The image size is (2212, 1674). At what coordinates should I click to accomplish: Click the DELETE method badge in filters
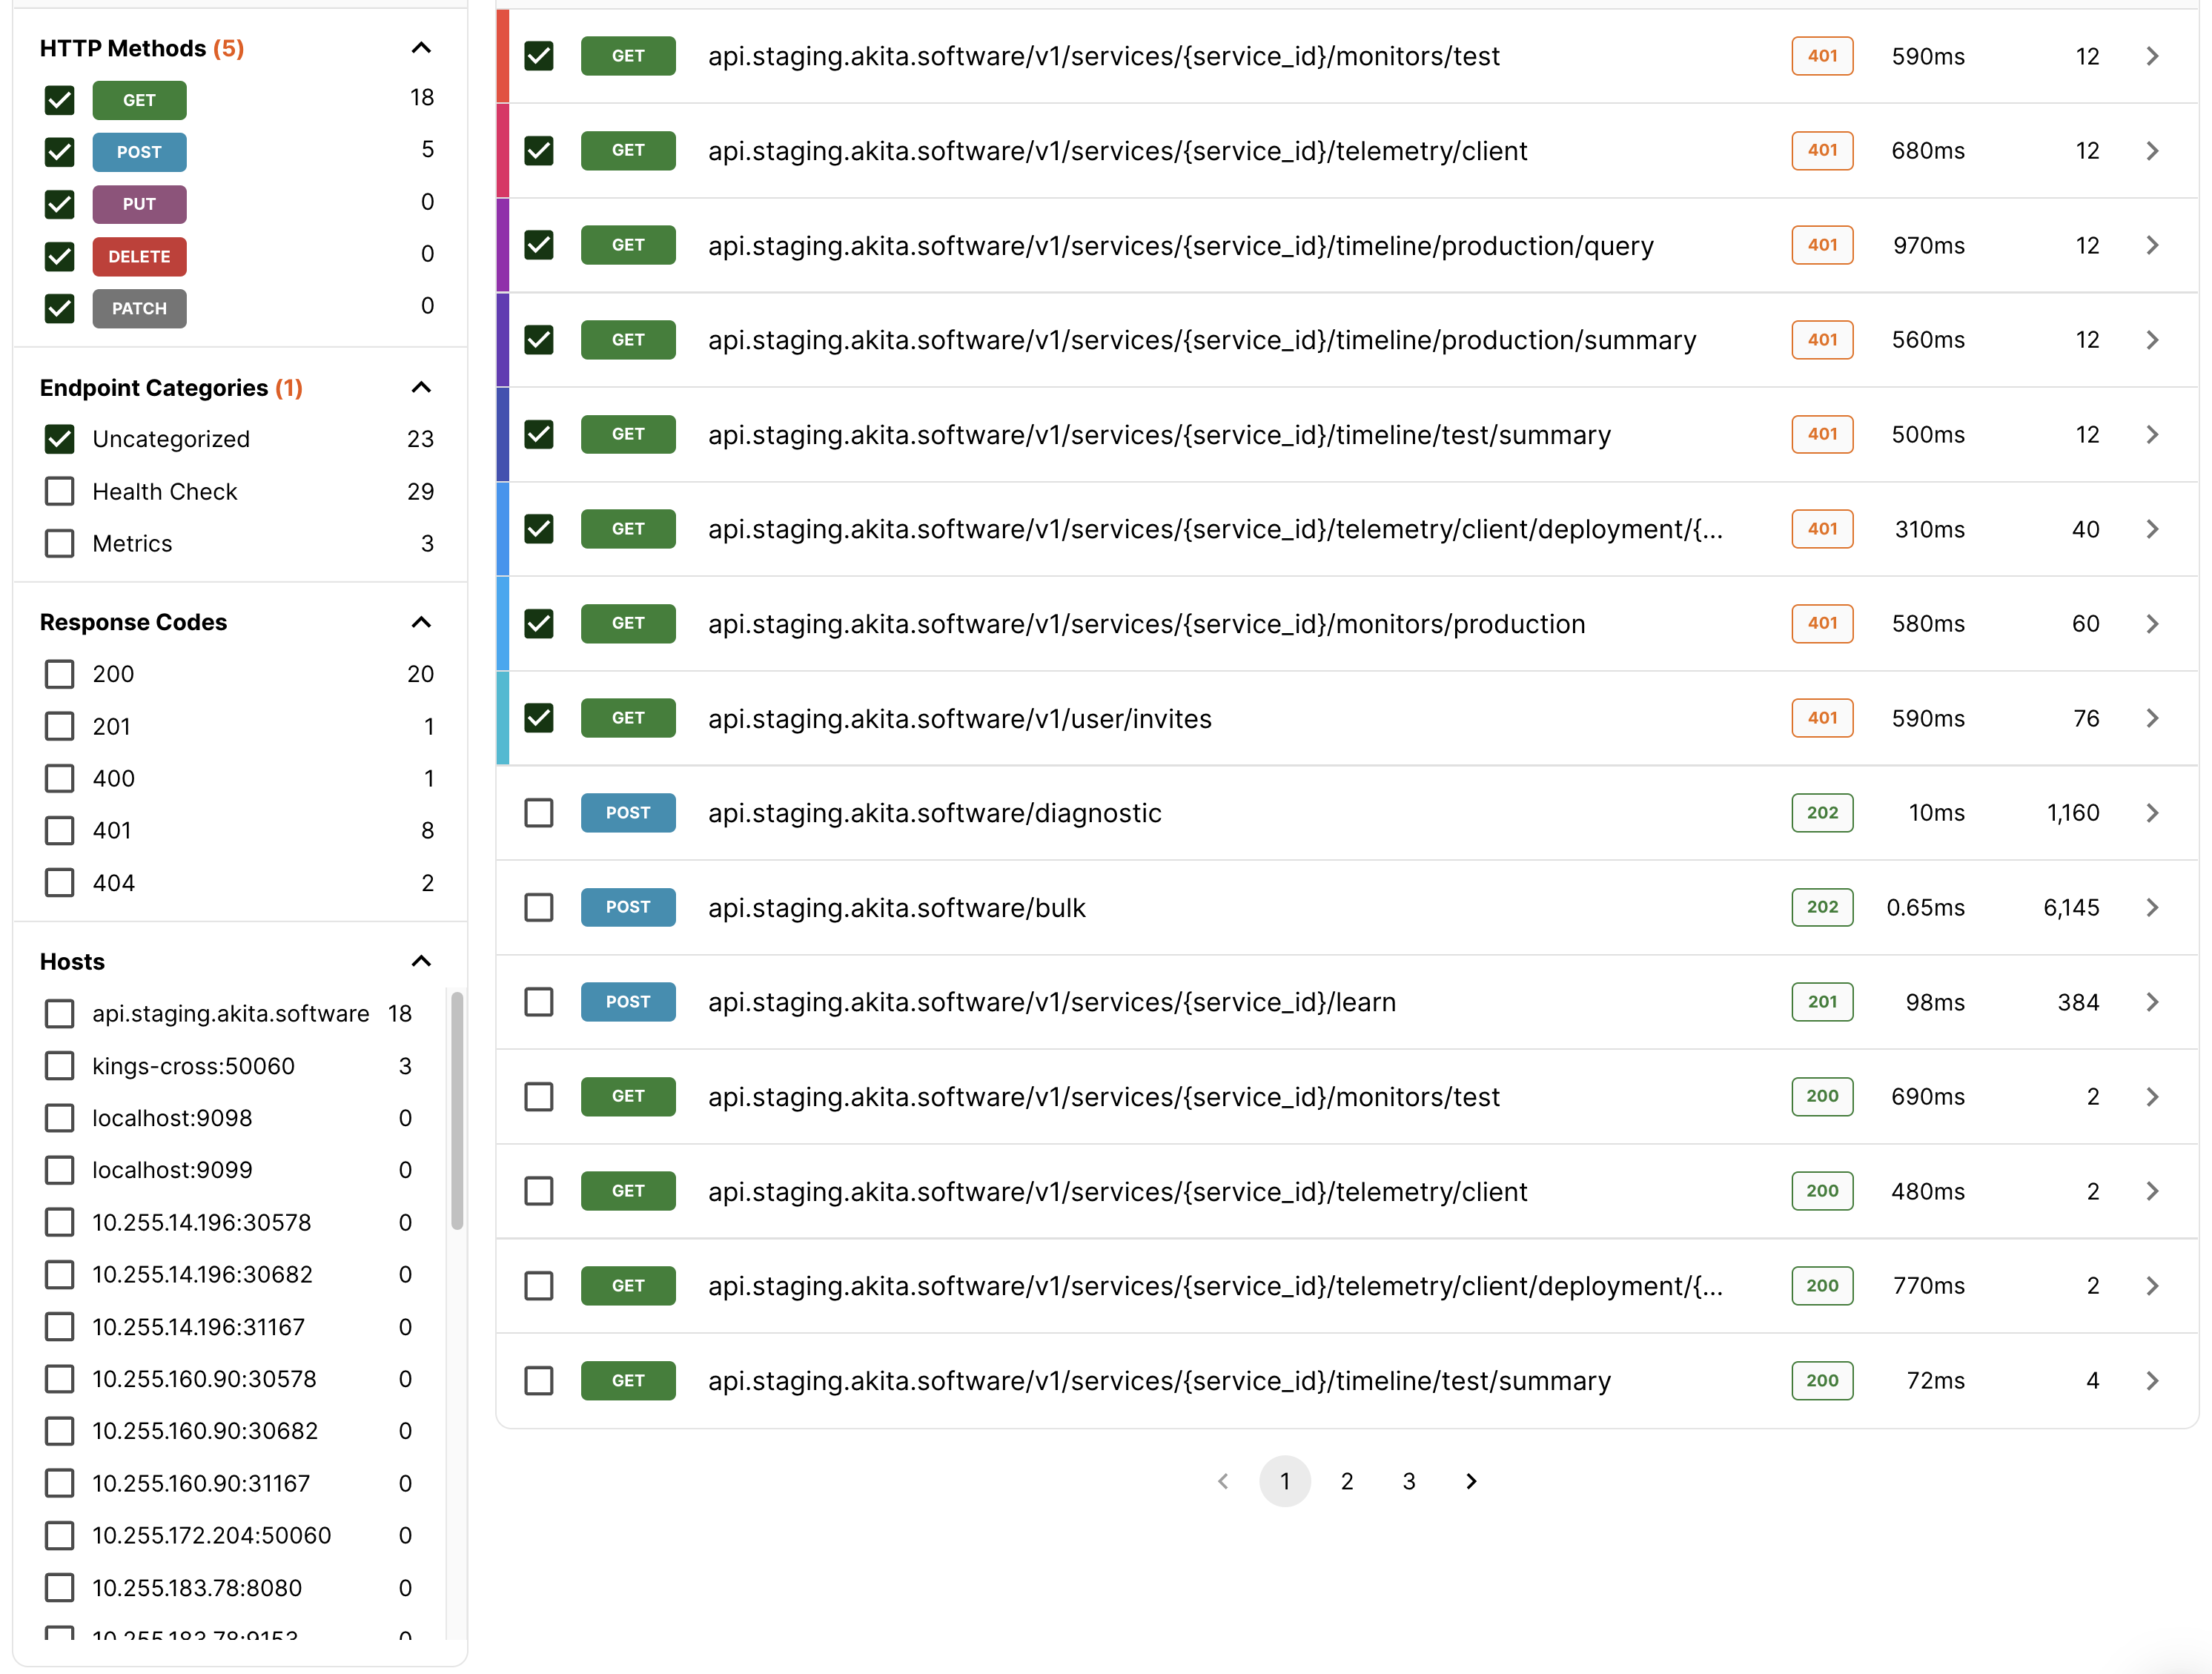point(139,256)
